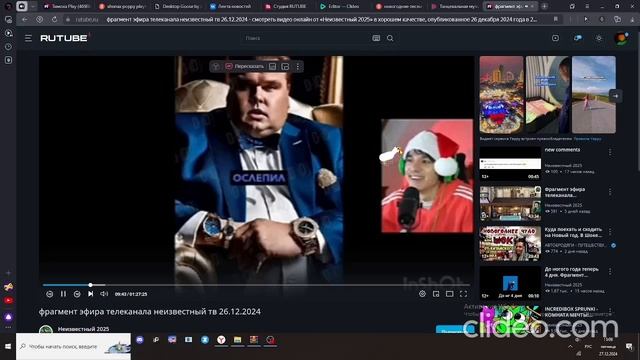Open 'До нового года теперь 4 дня' video
The height and width of the screenshot is (360, 640).
(x=571, y=272)
